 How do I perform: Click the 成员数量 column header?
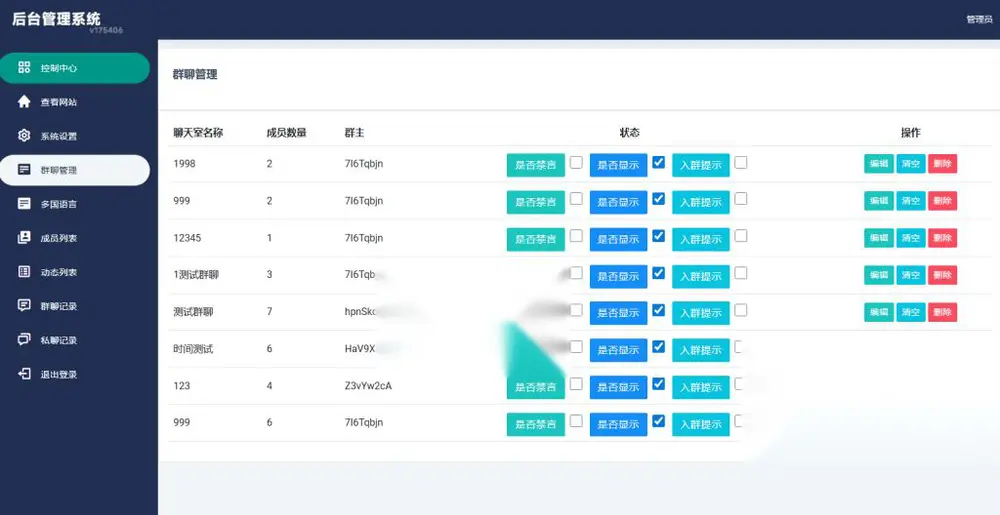point(286,133)
